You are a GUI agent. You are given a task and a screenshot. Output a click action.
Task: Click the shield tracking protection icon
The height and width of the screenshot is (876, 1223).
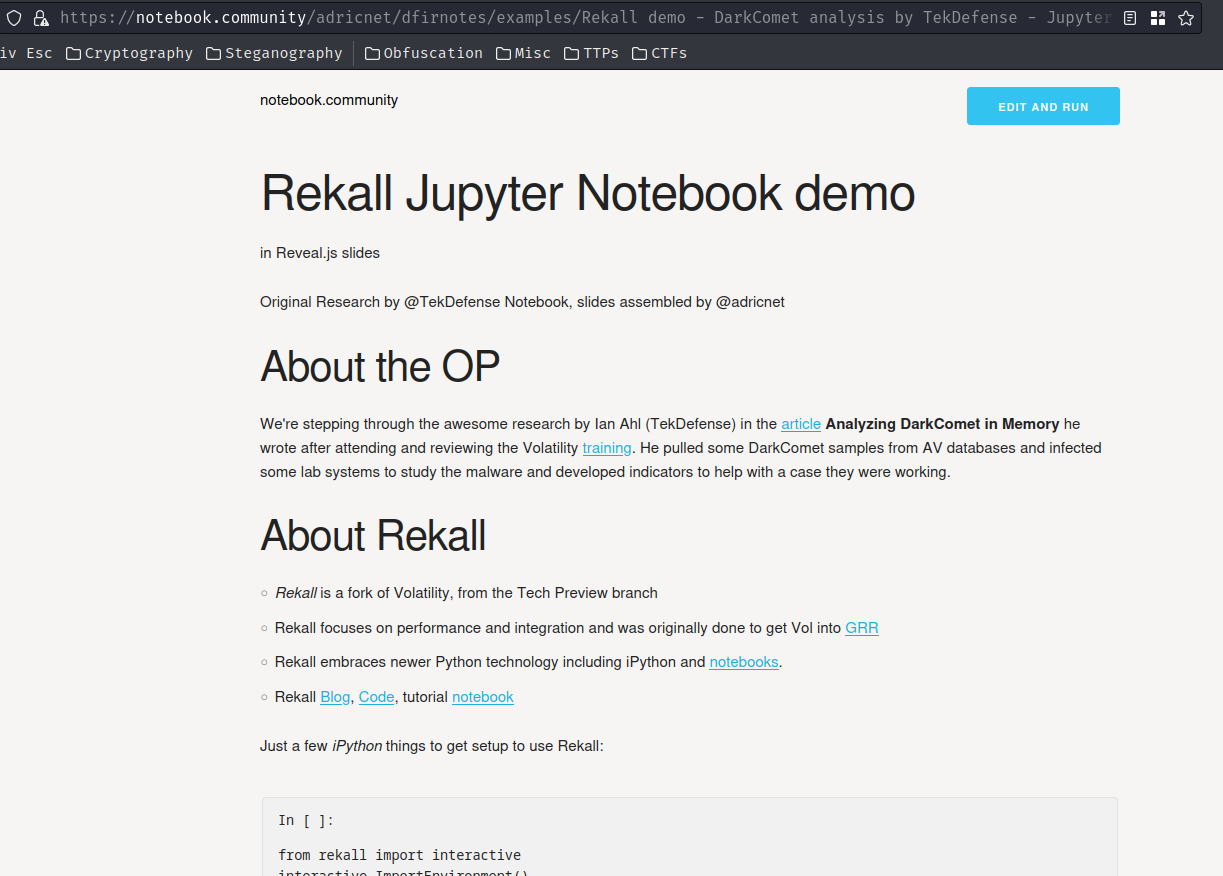tap(14, 18)
